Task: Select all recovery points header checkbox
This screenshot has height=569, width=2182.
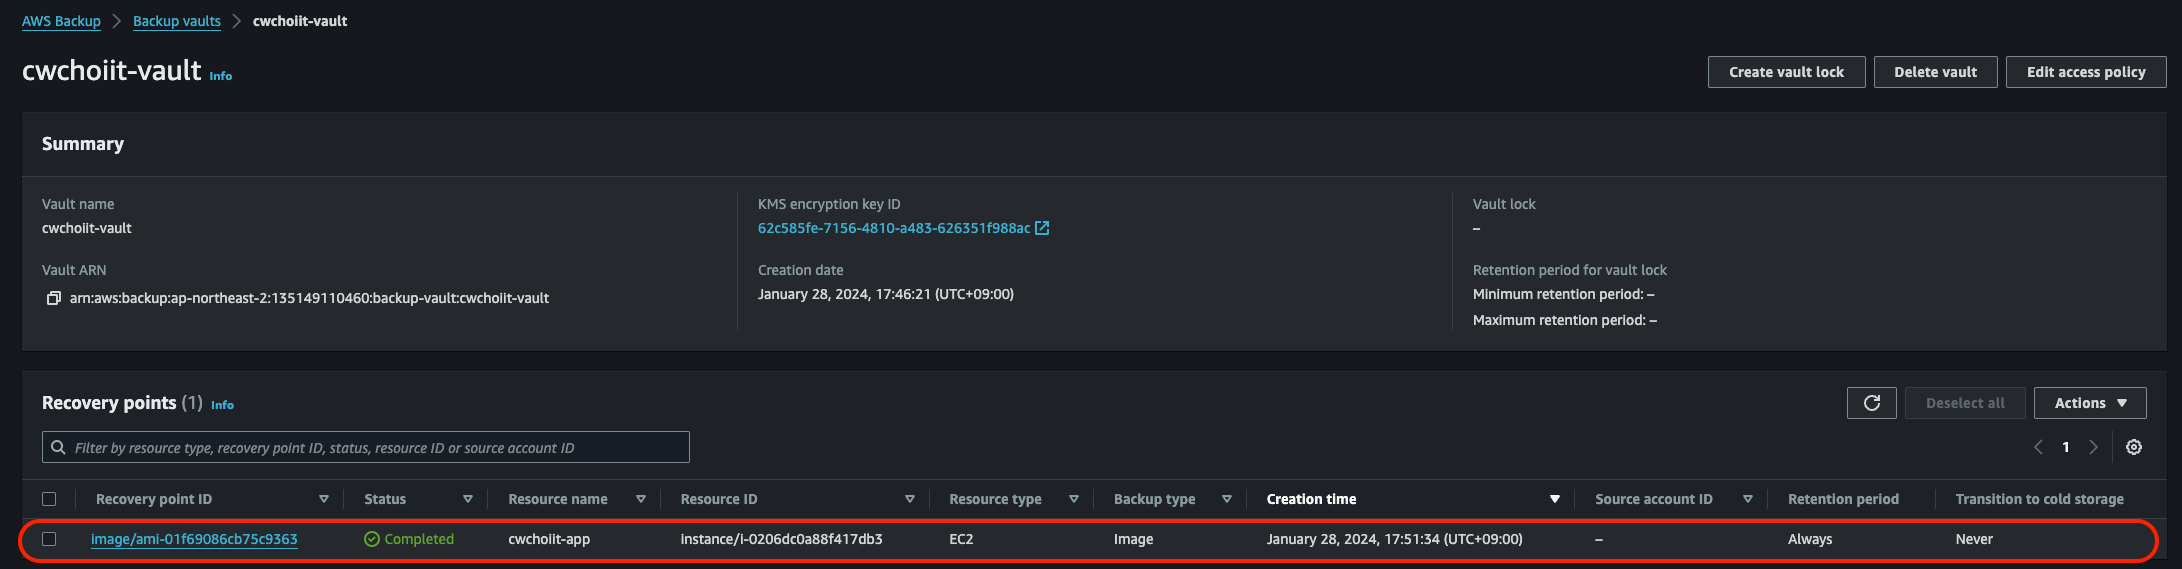Action: pyautogui.click(x=49, y=499)
